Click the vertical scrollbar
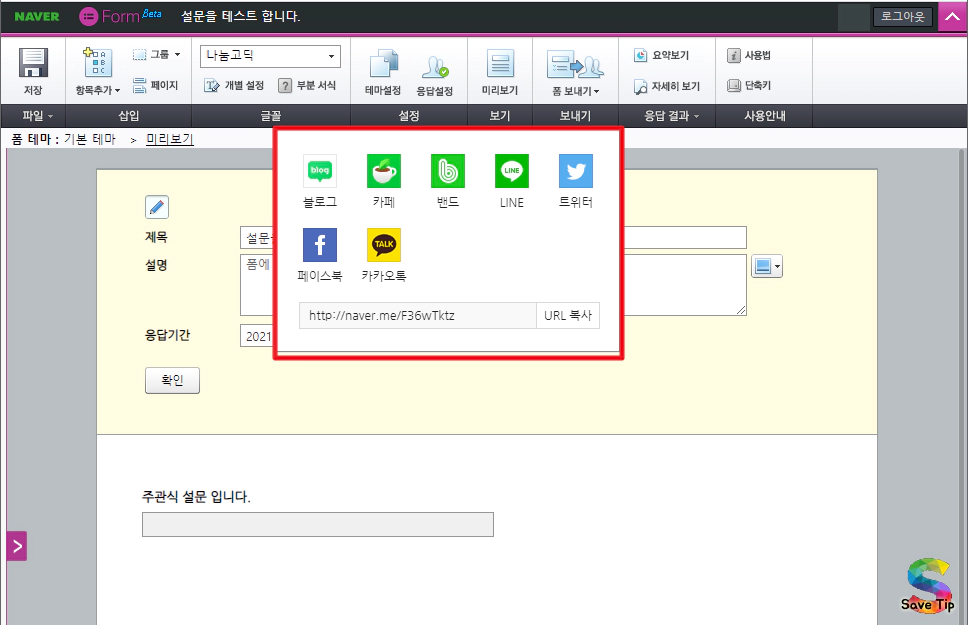The width and height of the screenshot is (968, 625). (x=963, y=386)
